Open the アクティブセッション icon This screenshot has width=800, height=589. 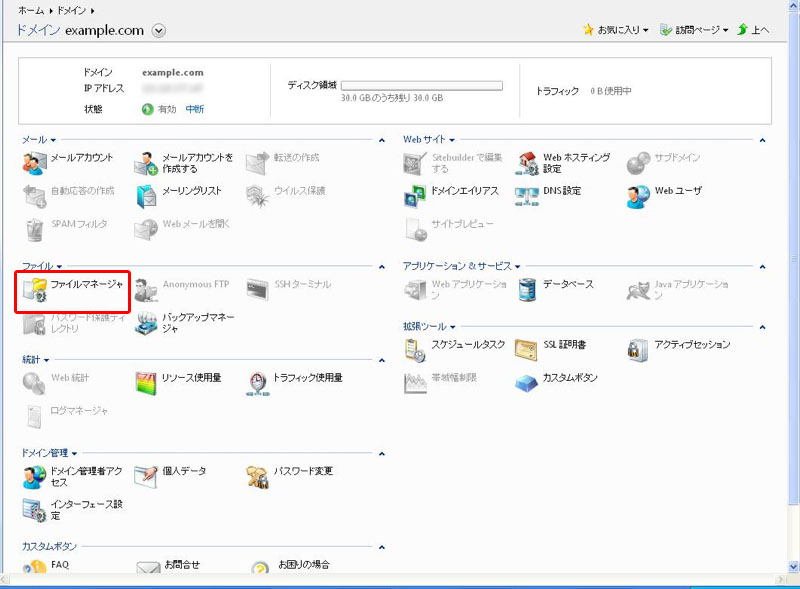pos(638,350)
